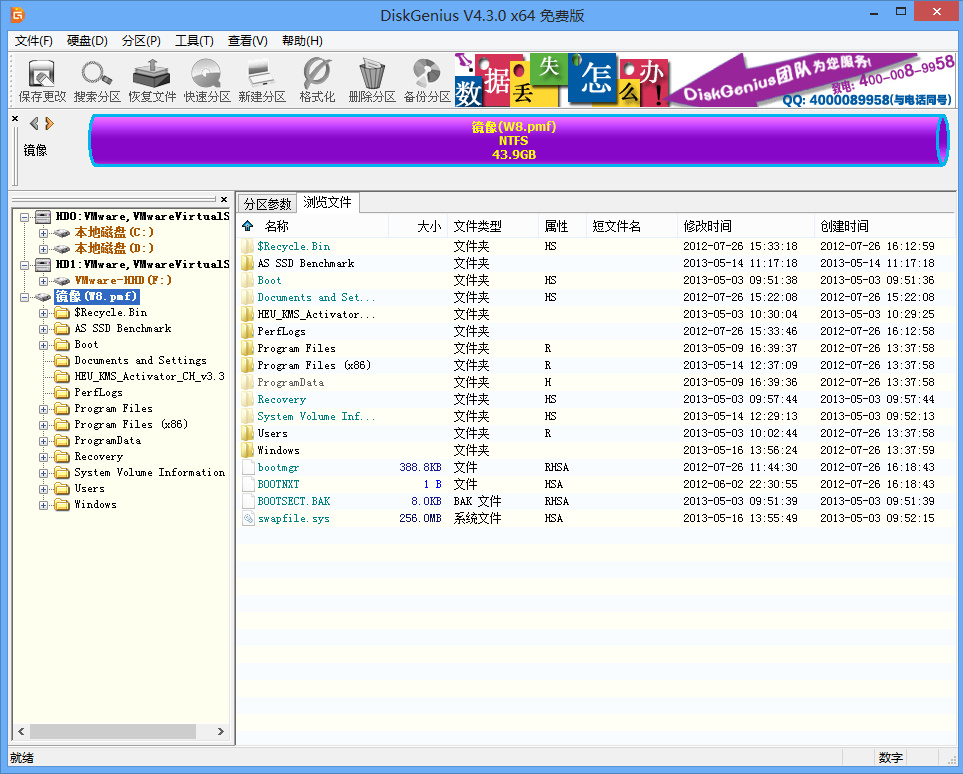Expand the Users tree folder
Image resolution: width=963 pixels, height=774 pixels.
pos(43,489)
